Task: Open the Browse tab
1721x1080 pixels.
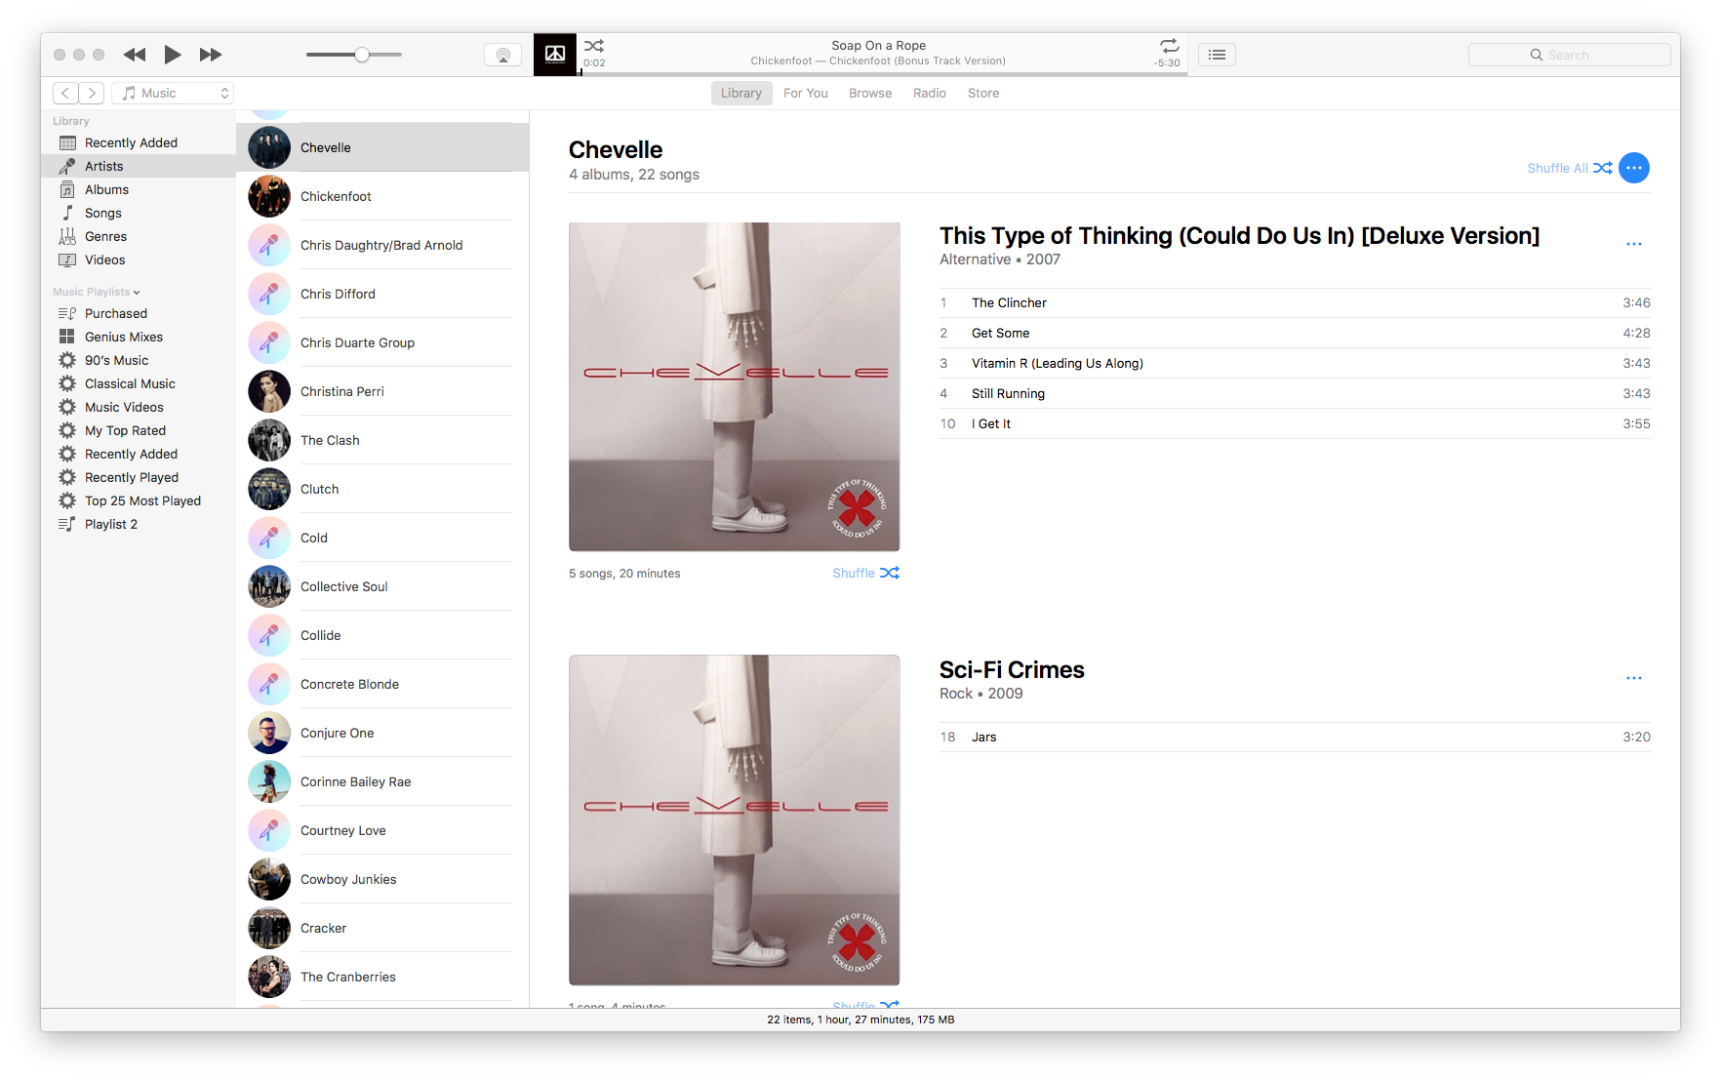Action: point(870,93)
